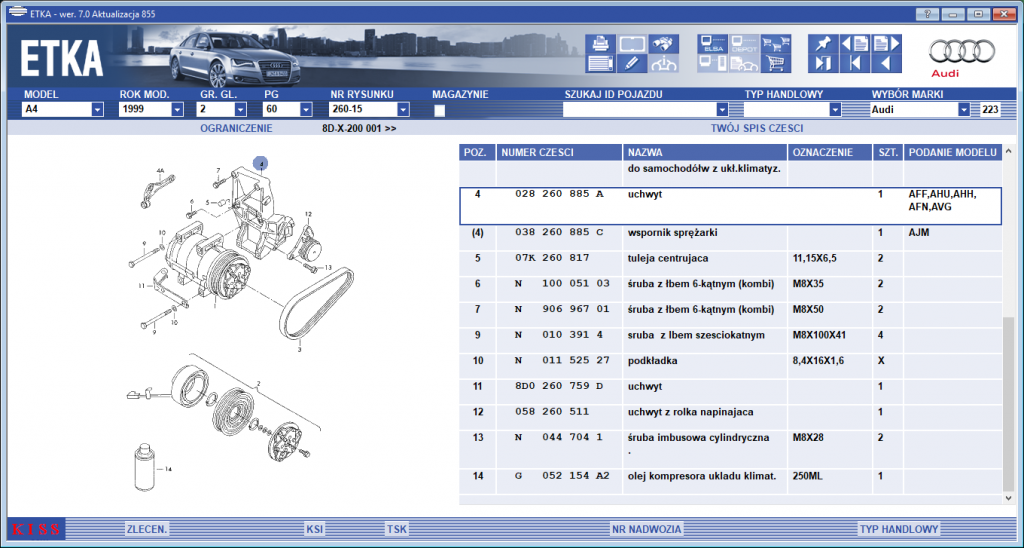Click the exit door icon

point(823,63)
